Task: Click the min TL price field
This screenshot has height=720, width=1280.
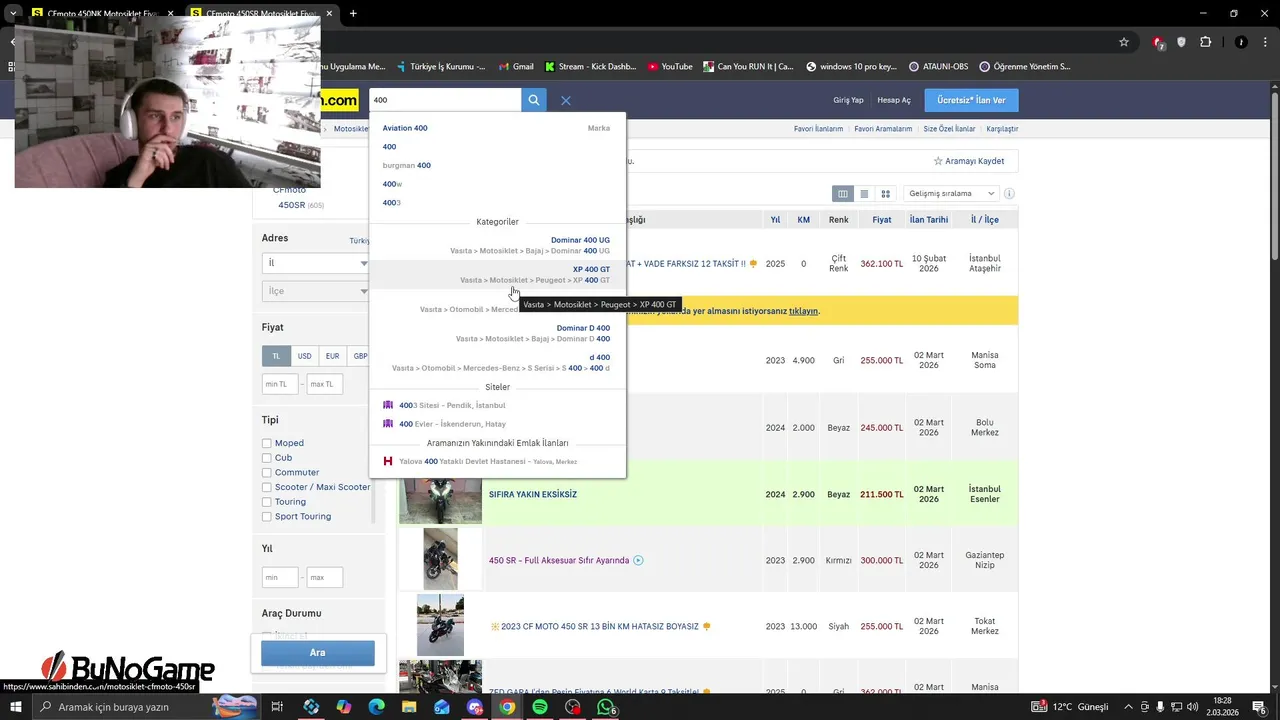Action: (280, 384)
